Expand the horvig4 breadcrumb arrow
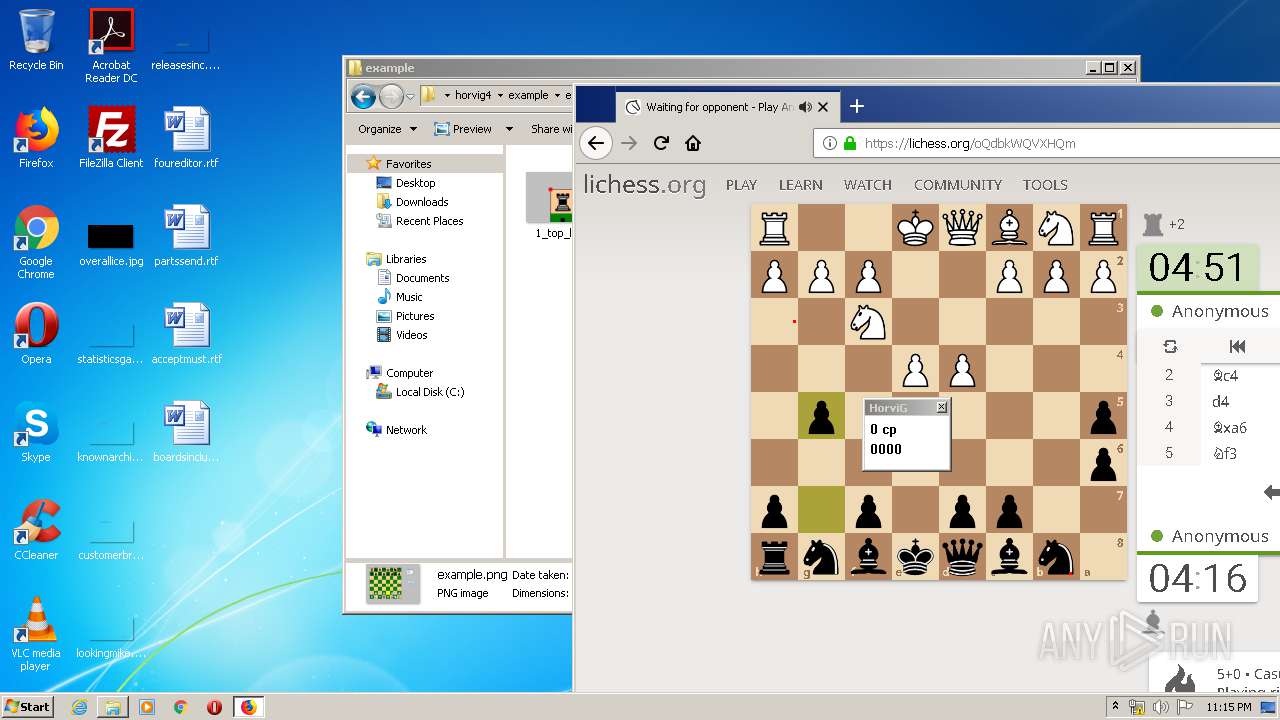The width and height of the screenshot is (1280, 720). 500,95
